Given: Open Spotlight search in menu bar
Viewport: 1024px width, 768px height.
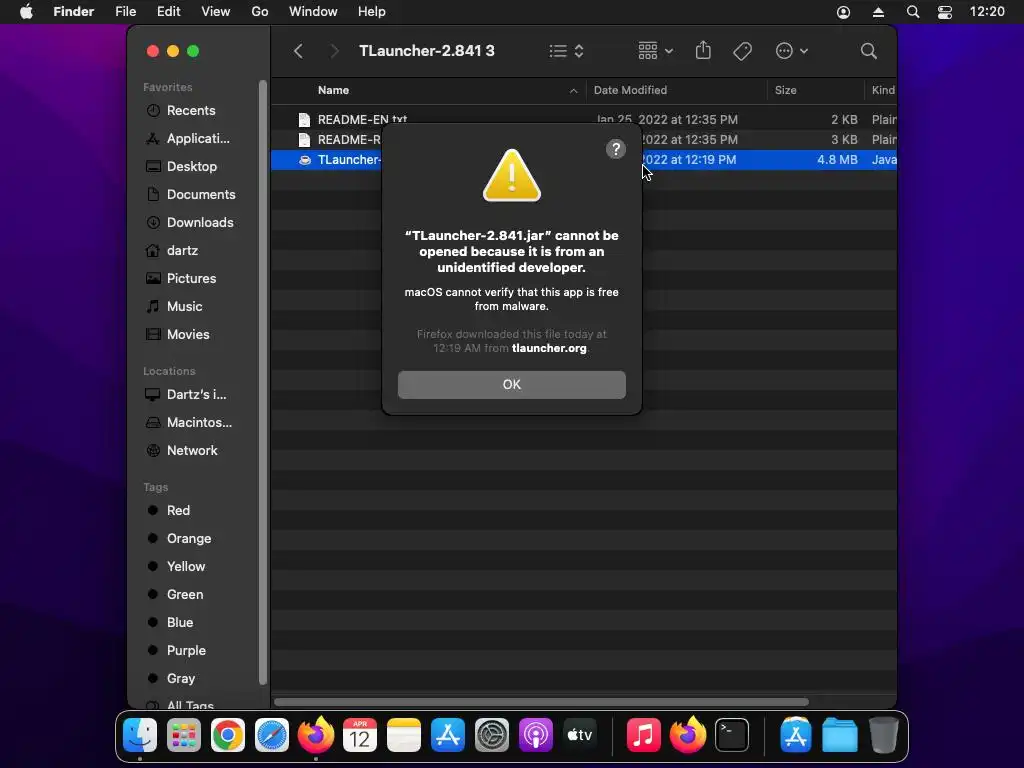Looking at the screenshot, I should 913,12.
